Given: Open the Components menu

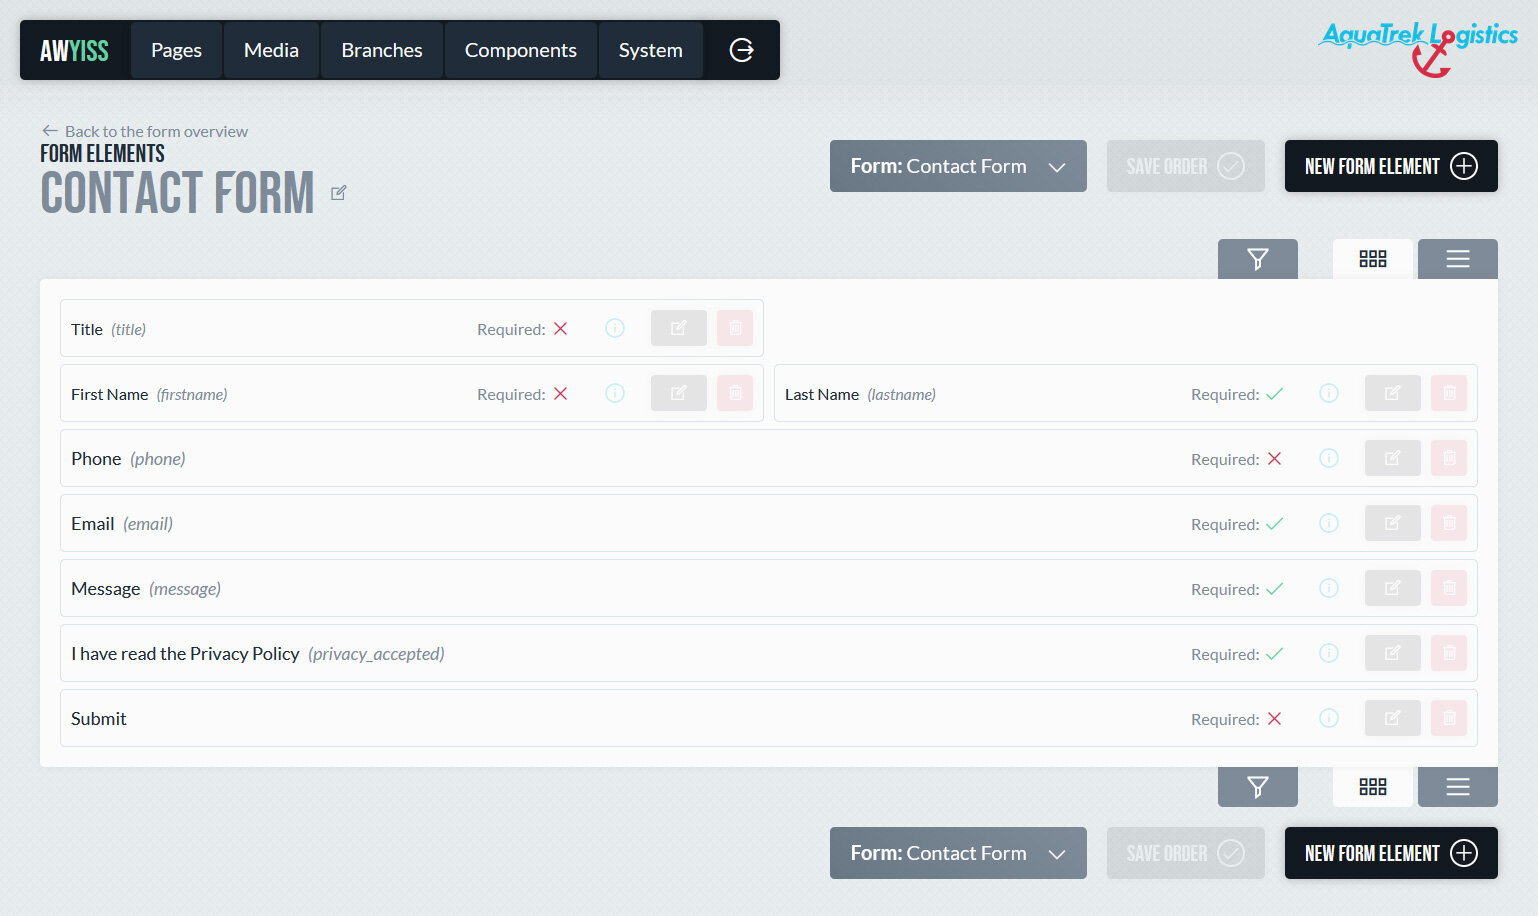Looking at the screenshot, I should (x=520, y=50).
